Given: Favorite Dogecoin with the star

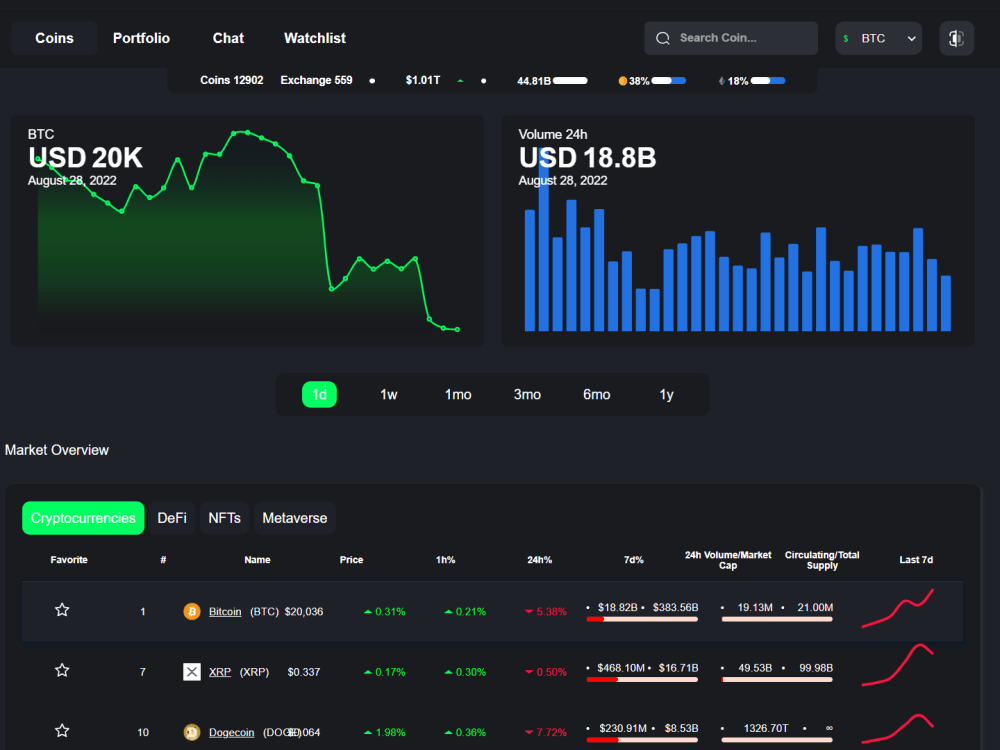Looking at the screenshot, I should (x=62, y=731).
